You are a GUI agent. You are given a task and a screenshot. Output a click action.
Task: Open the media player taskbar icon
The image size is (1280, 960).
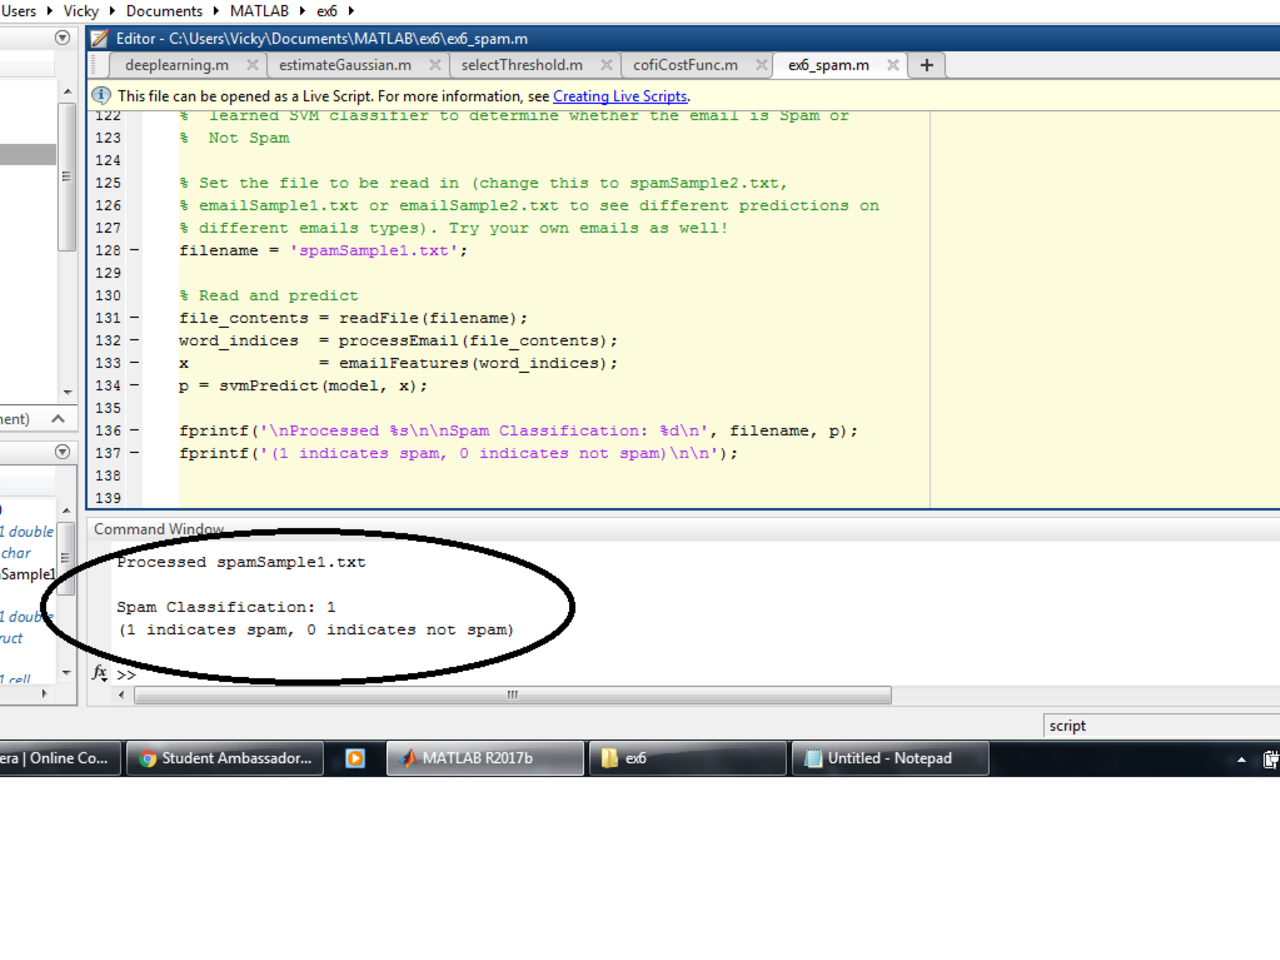[355, 758]
